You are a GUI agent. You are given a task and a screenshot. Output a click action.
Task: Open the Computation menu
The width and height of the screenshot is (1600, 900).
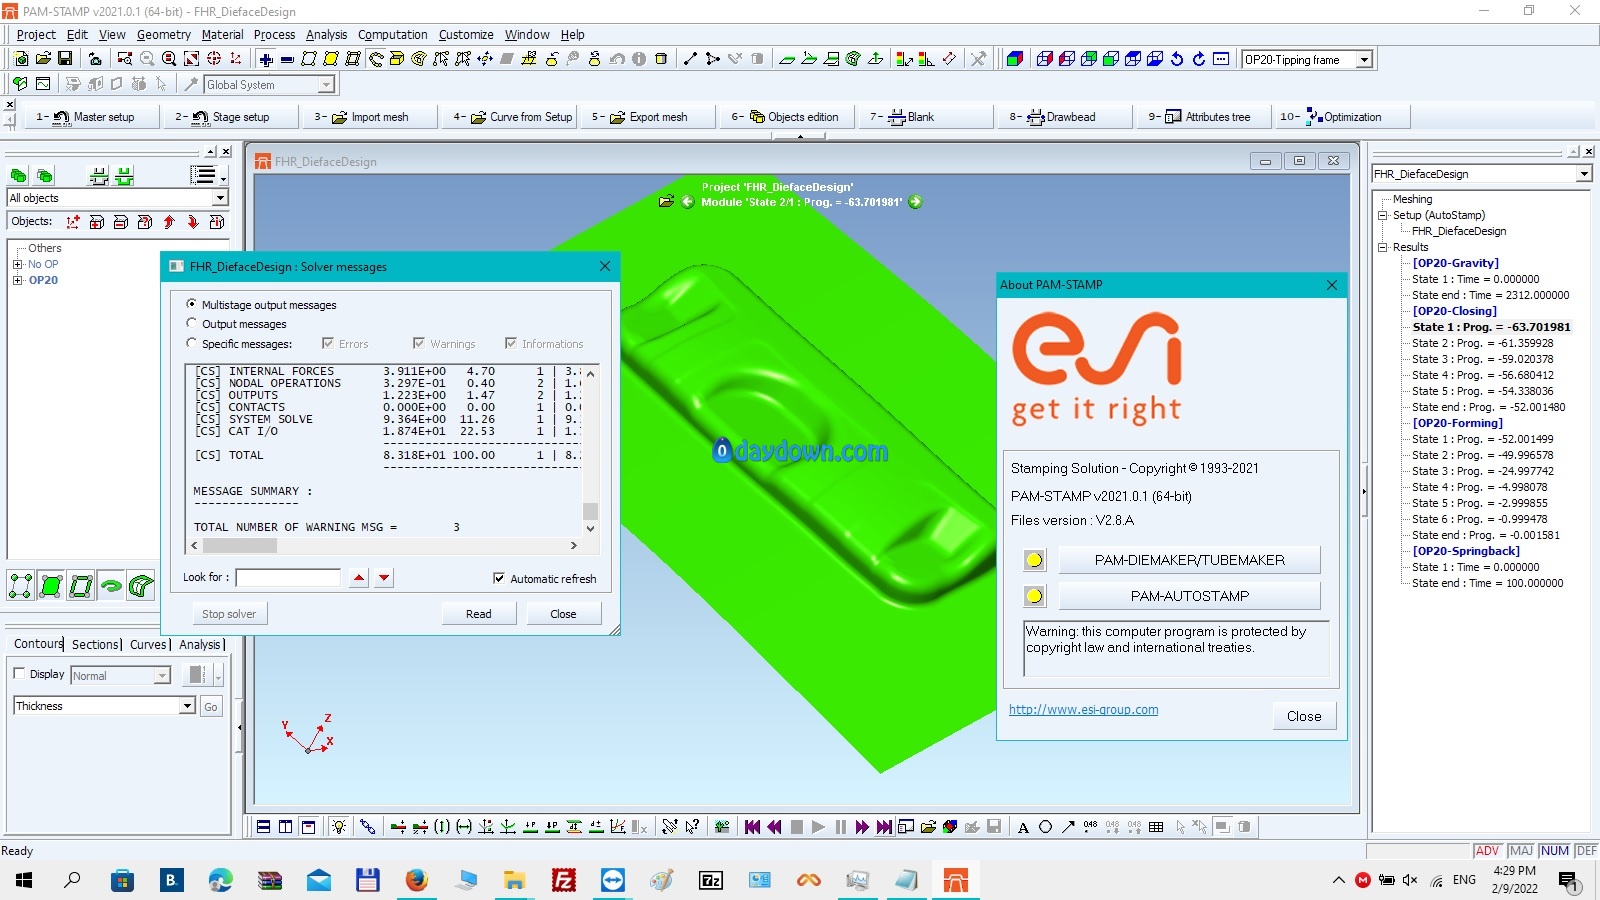pyautogui.click(x=392, y=34)
